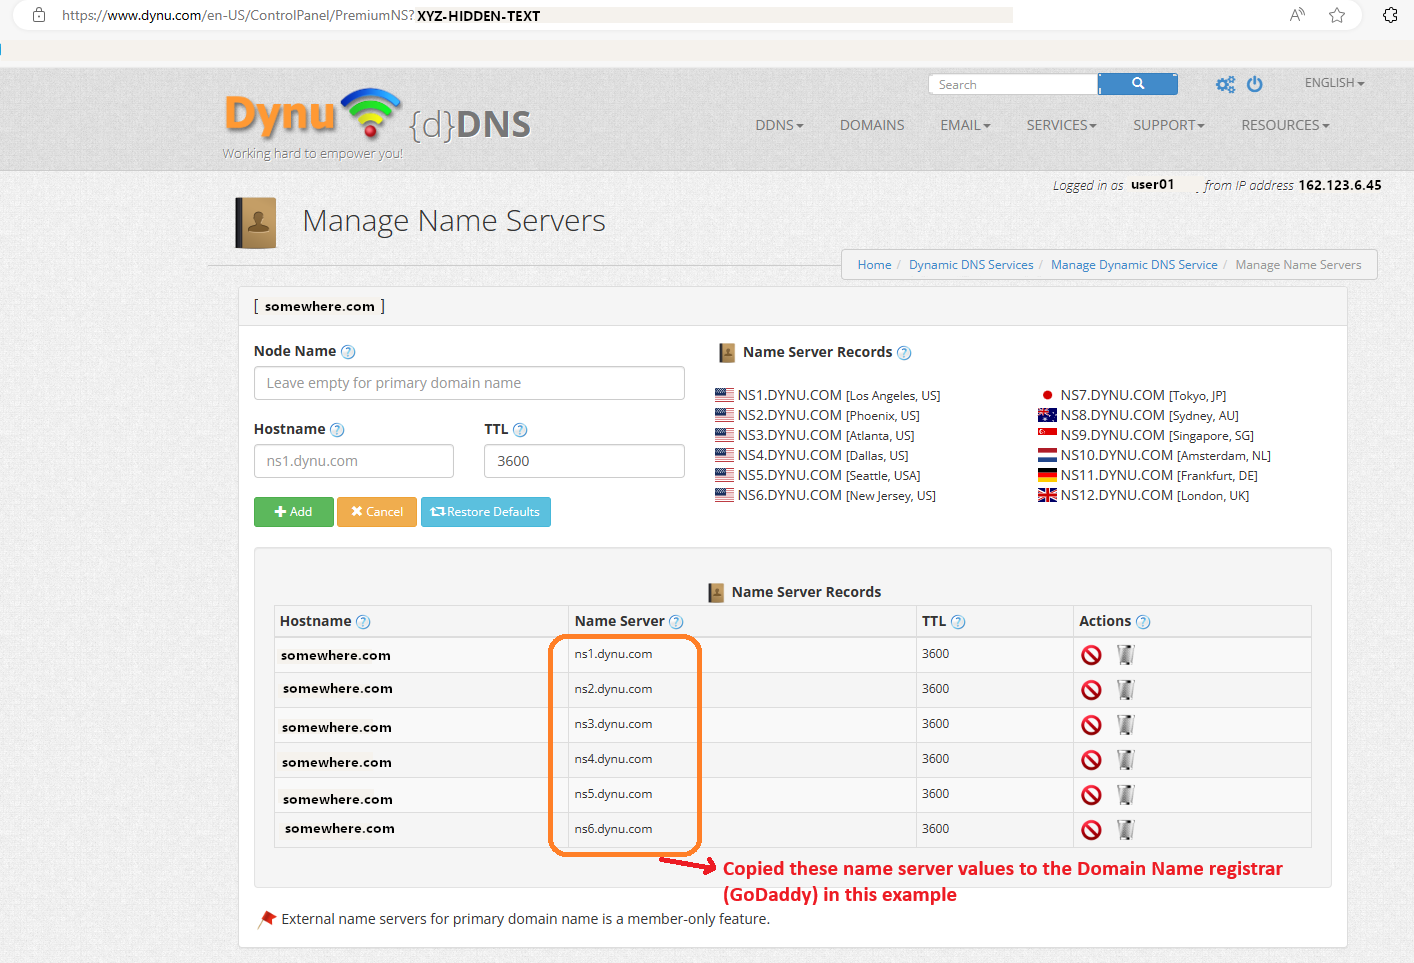Open Manage Dynamic DNS Service breadcrumb
The height and width of the screenshot is (963, 1414).
click(1134, 265)
